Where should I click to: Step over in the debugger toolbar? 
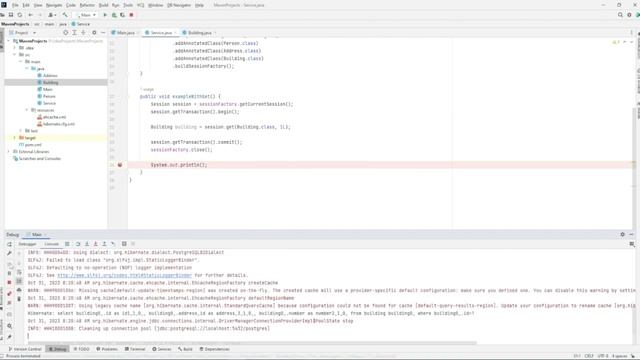pos(78,244)
